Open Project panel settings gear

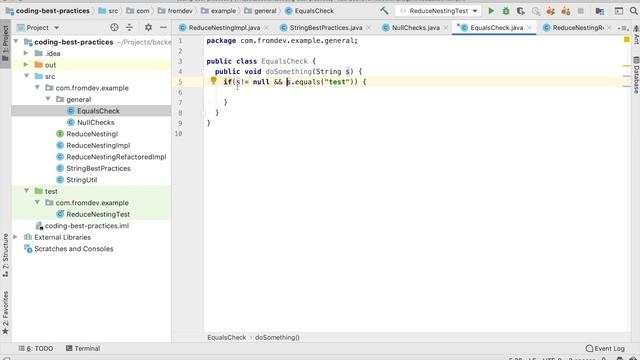[x=148, y=27]
